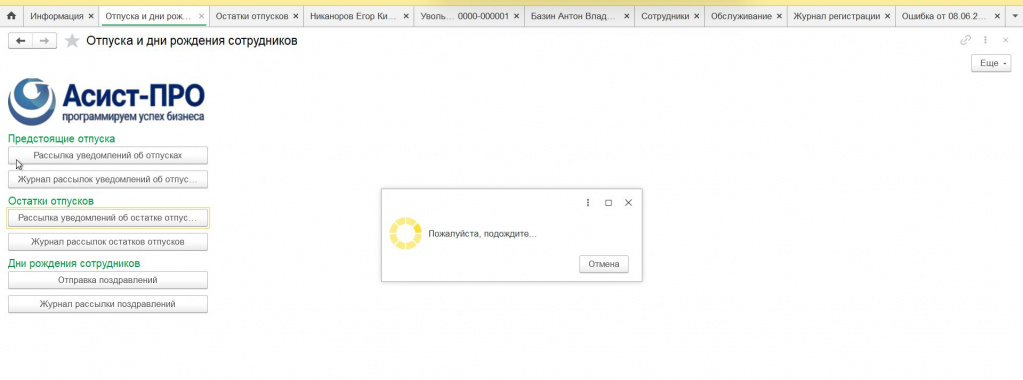Close the Отпуска и дни рождения tab
Viewport: 1023px width, 380px height.
point(201,16)
